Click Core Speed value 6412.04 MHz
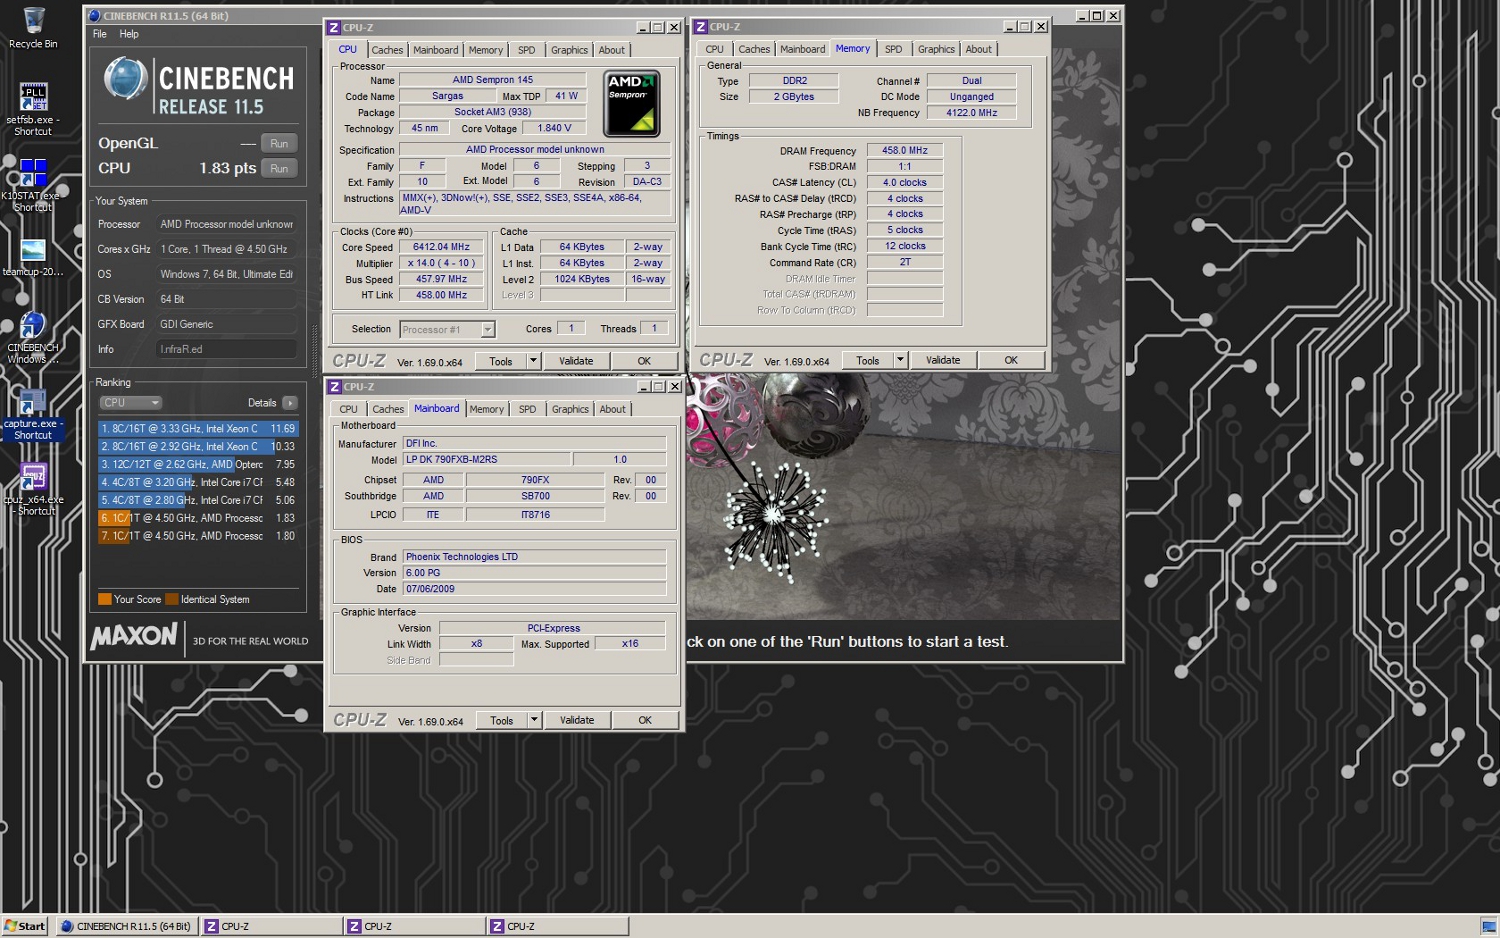The image size is (1500, 938). tap(441, 247)
